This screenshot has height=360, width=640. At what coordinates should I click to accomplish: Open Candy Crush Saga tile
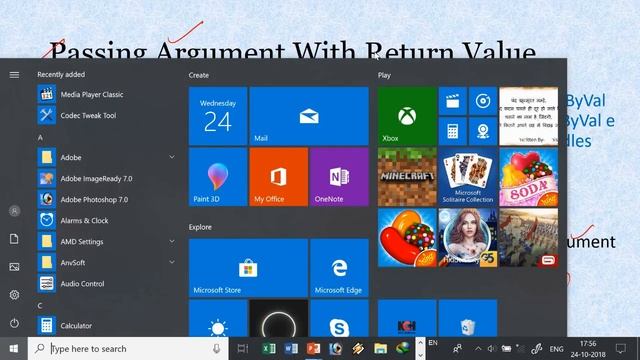[x=407, y=238]
